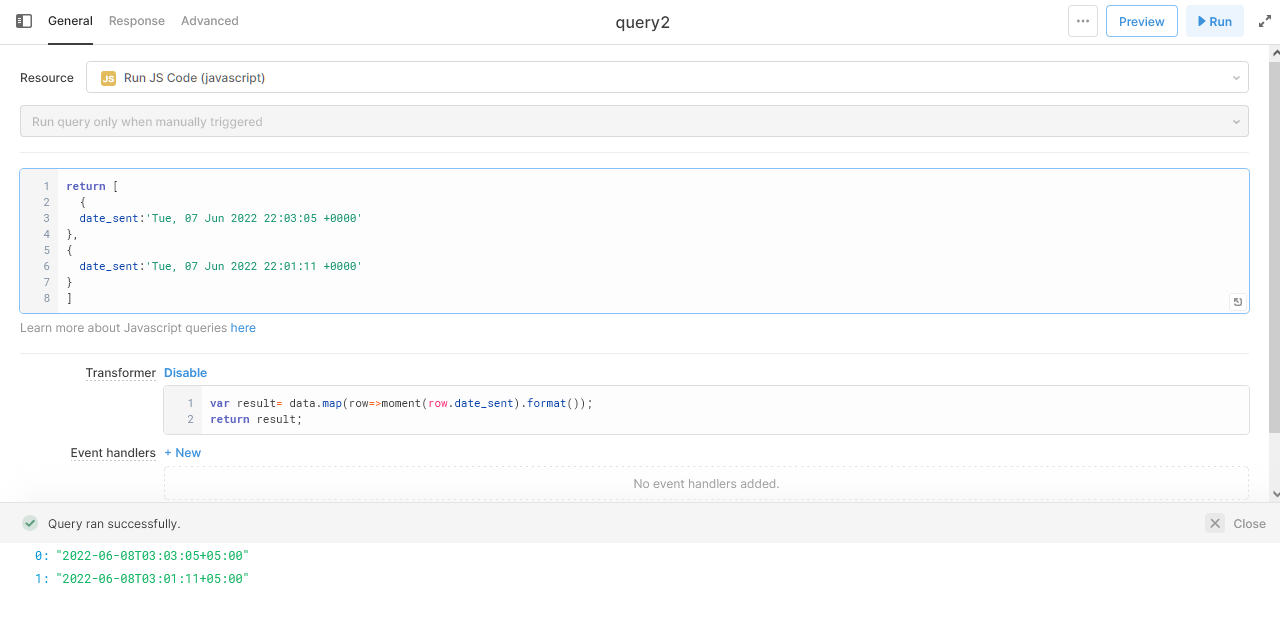Open the Advanced tab

(x=209, y=20)
